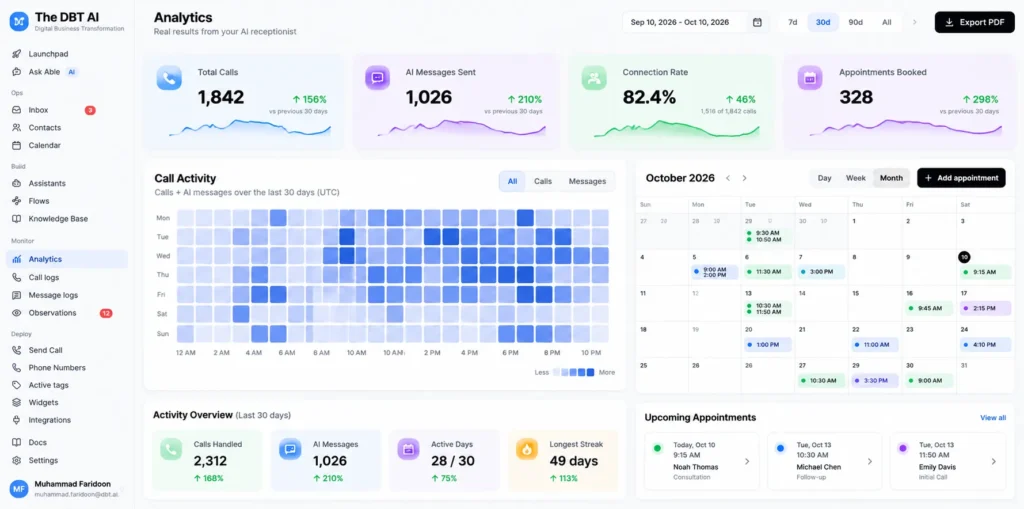Filter Call Activity to Calls
Viewport: 1024px width, 509px height.
[543, 181]
